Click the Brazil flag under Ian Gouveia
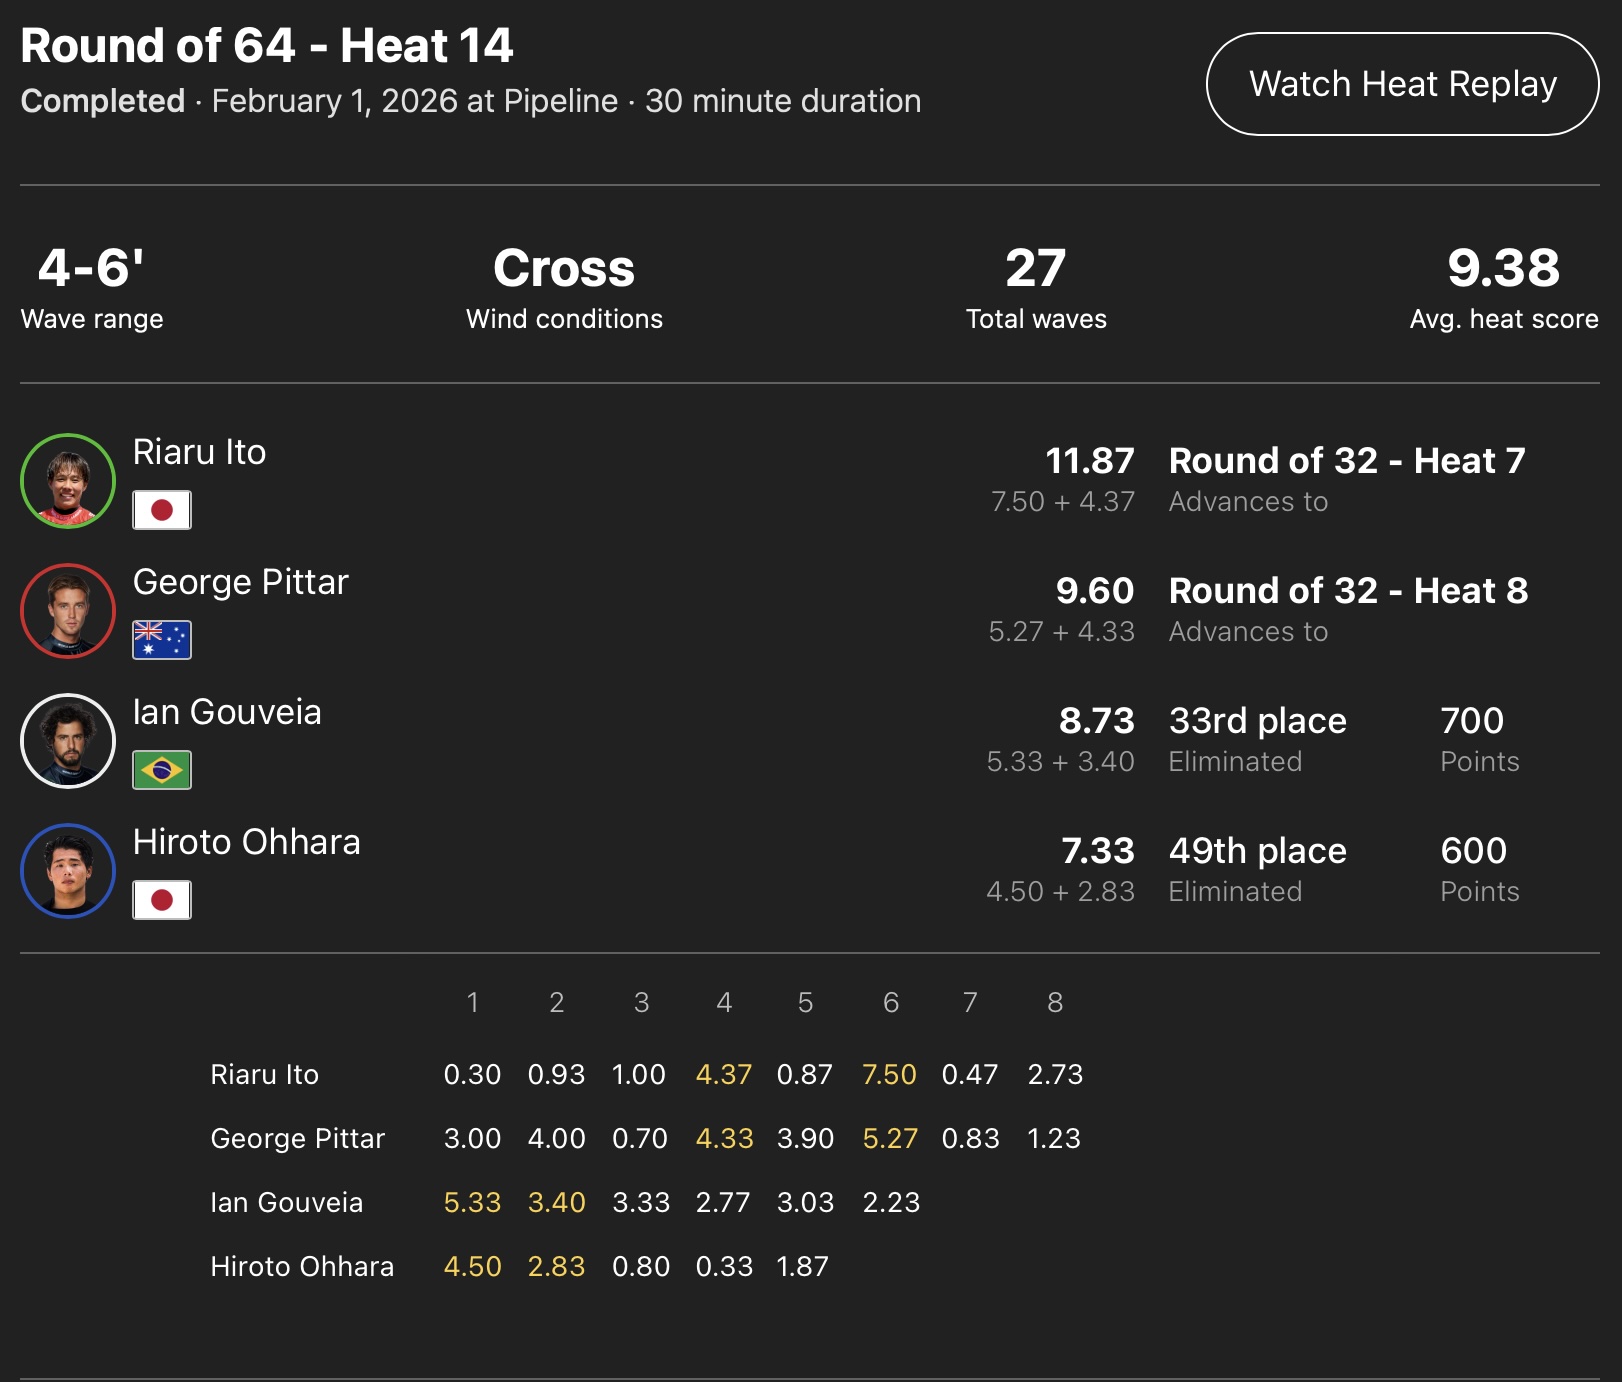 click(162, 770)
